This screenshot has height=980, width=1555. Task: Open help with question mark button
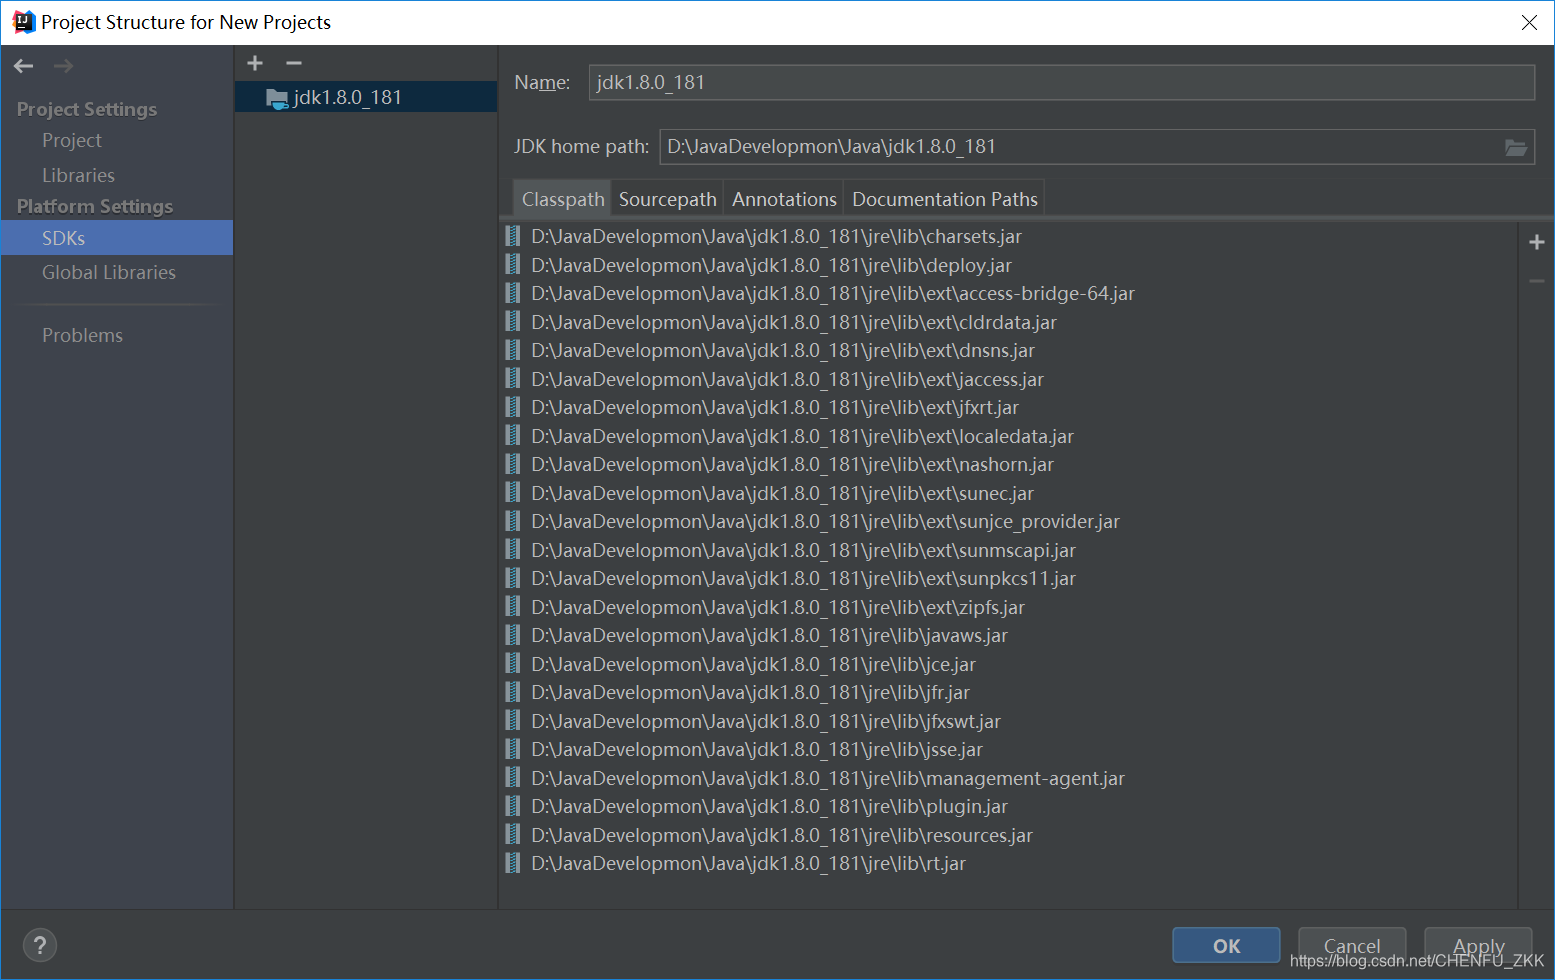tap(40, 945)
